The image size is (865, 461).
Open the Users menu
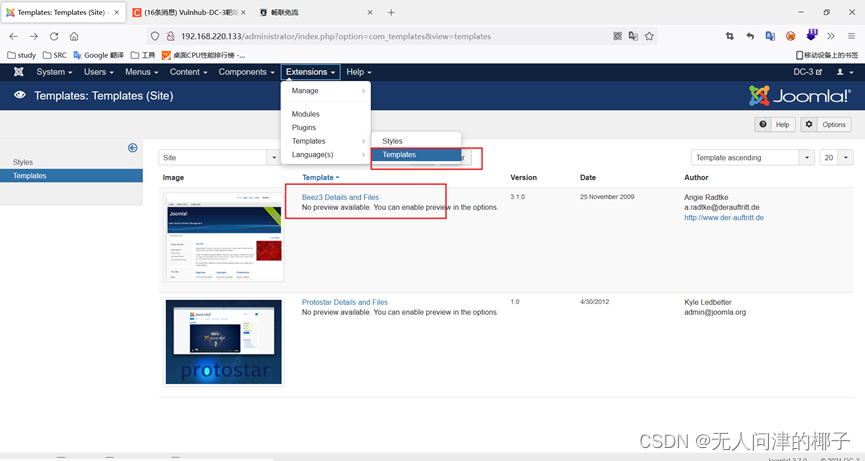[99, 72]
